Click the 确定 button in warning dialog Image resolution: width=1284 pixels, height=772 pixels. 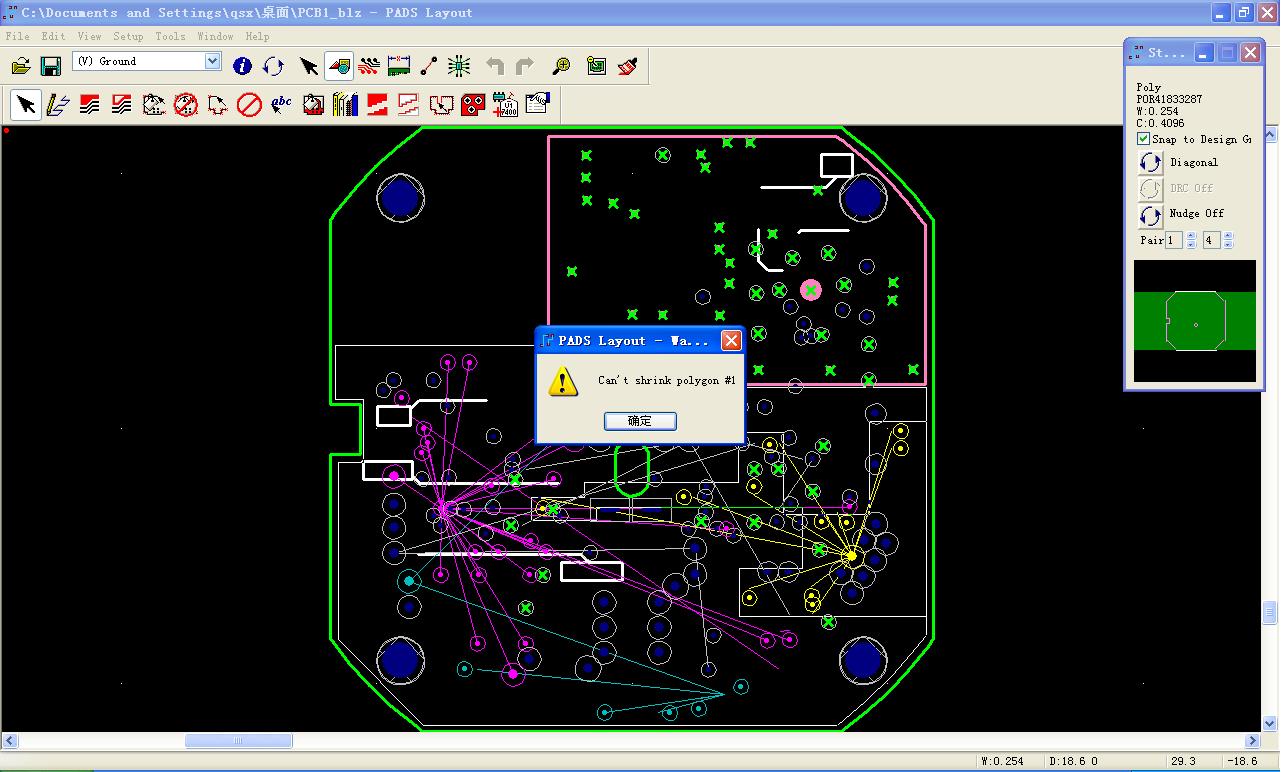click(x=640, y=421)
